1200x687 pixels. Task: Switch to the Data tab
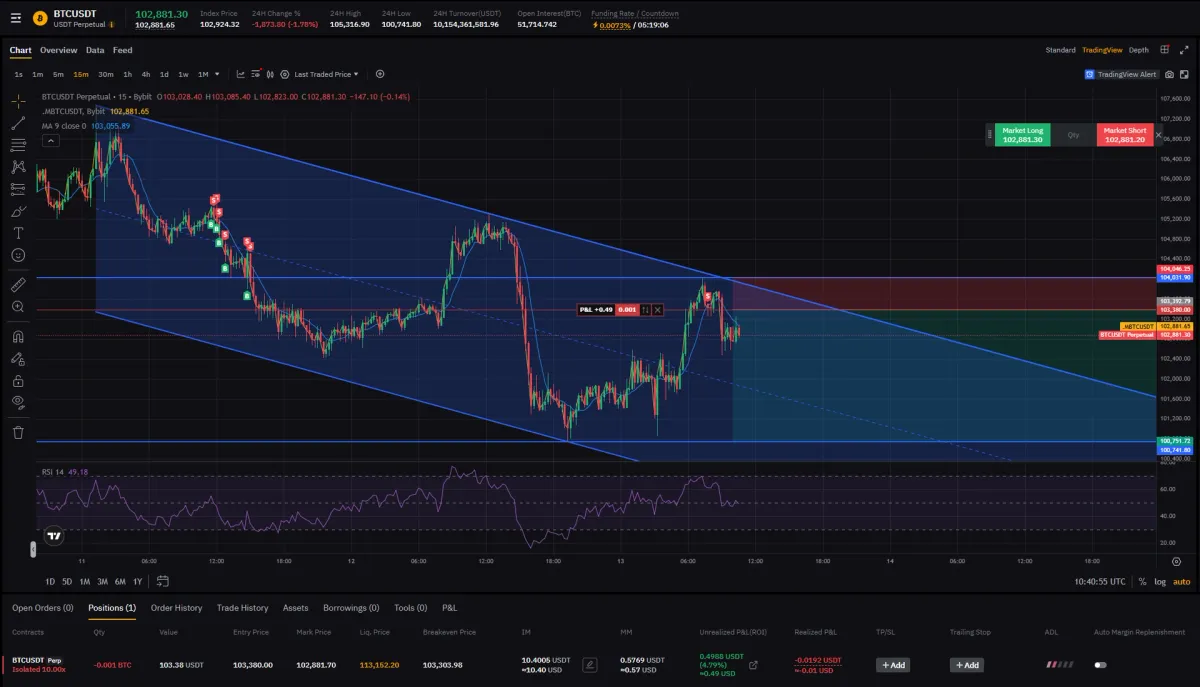point(95,50)
